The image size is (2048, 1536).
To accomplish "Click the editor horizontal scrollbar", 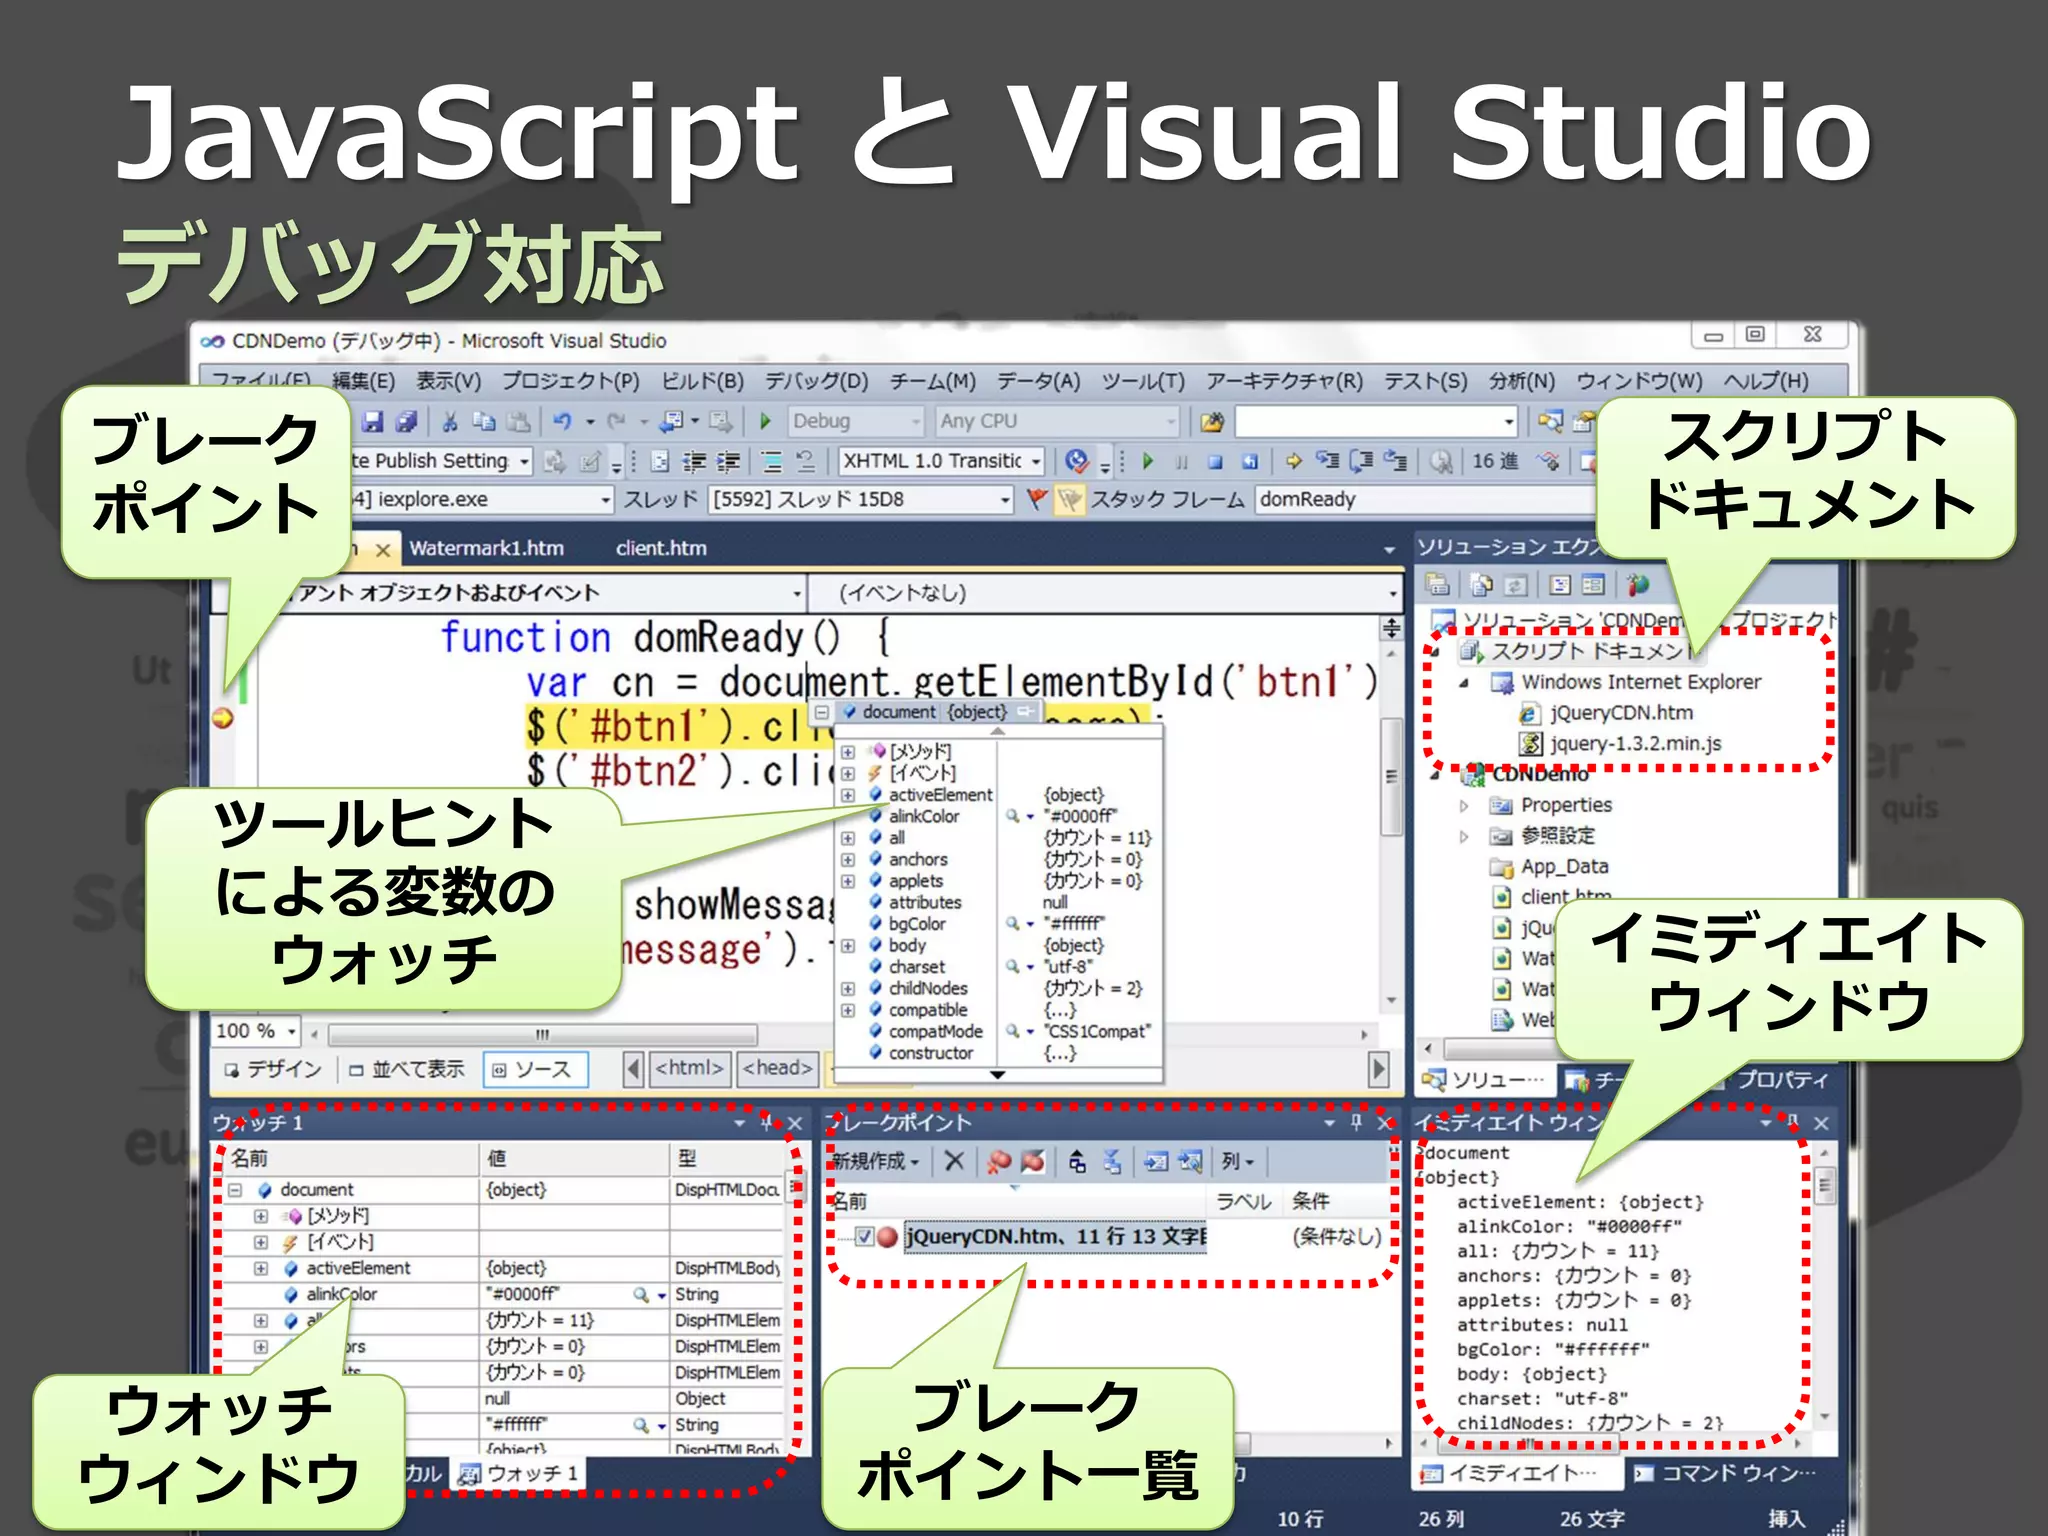I will point(542,1034).
